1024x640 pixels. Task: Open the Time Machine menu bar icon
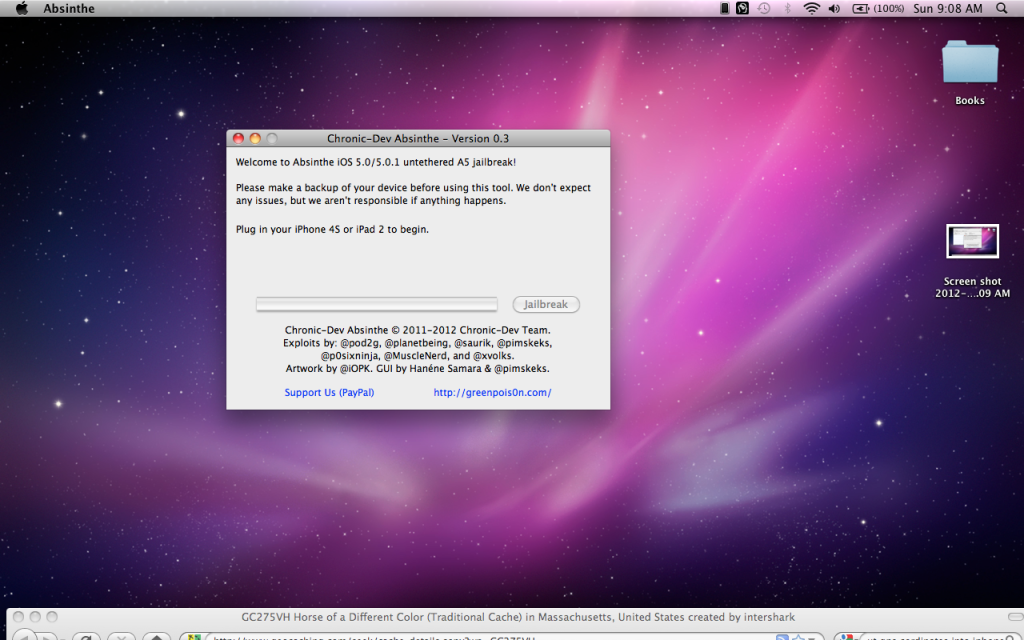pos(764,8)
